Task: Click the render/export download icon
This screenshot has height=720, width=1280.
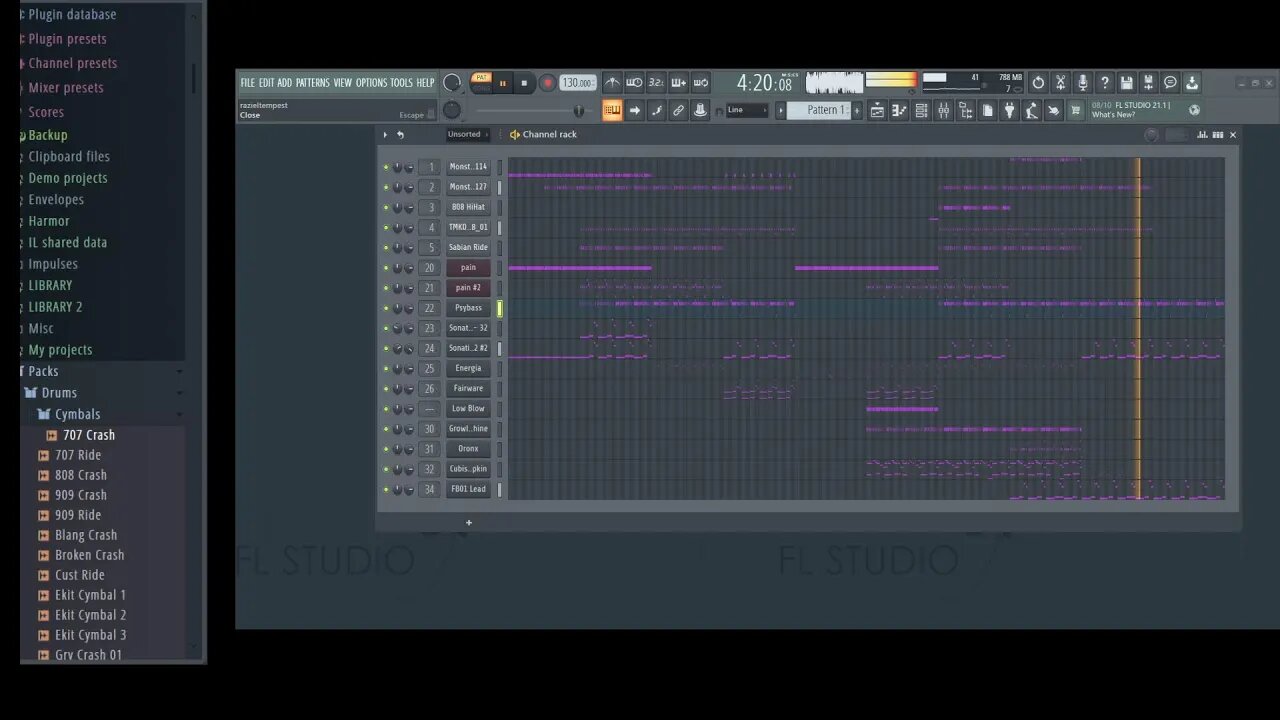Action: click(x=1192, y=83)
